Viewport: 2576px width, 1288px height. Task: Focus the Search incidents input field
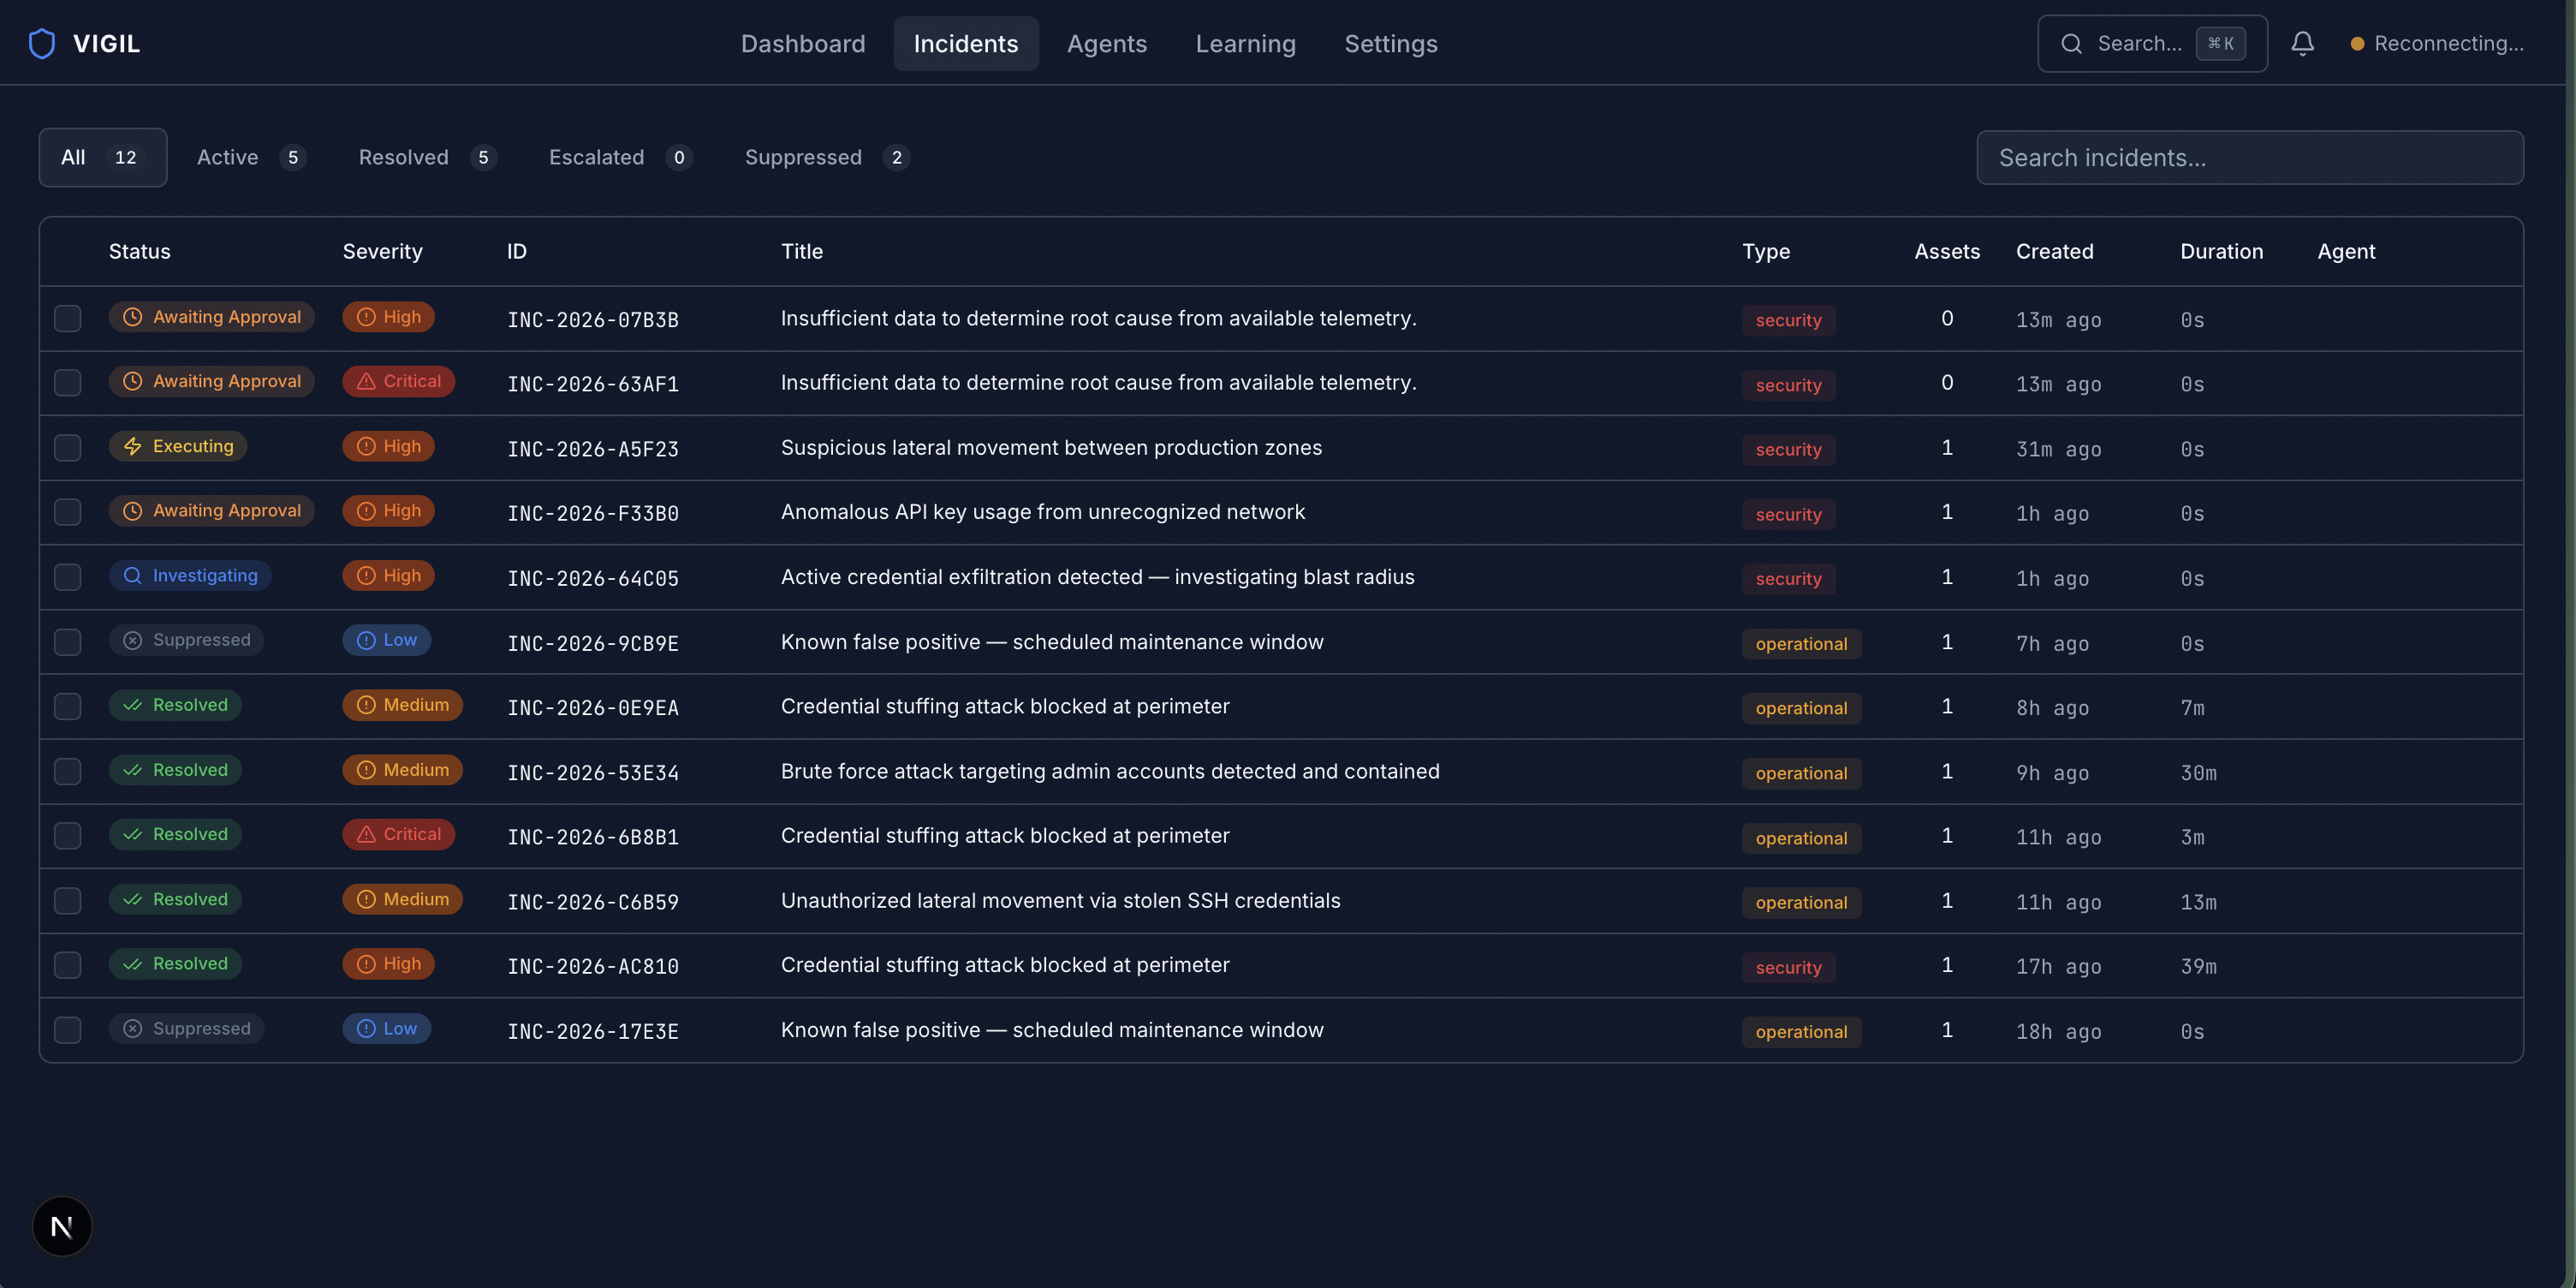tap(2249, 157)
